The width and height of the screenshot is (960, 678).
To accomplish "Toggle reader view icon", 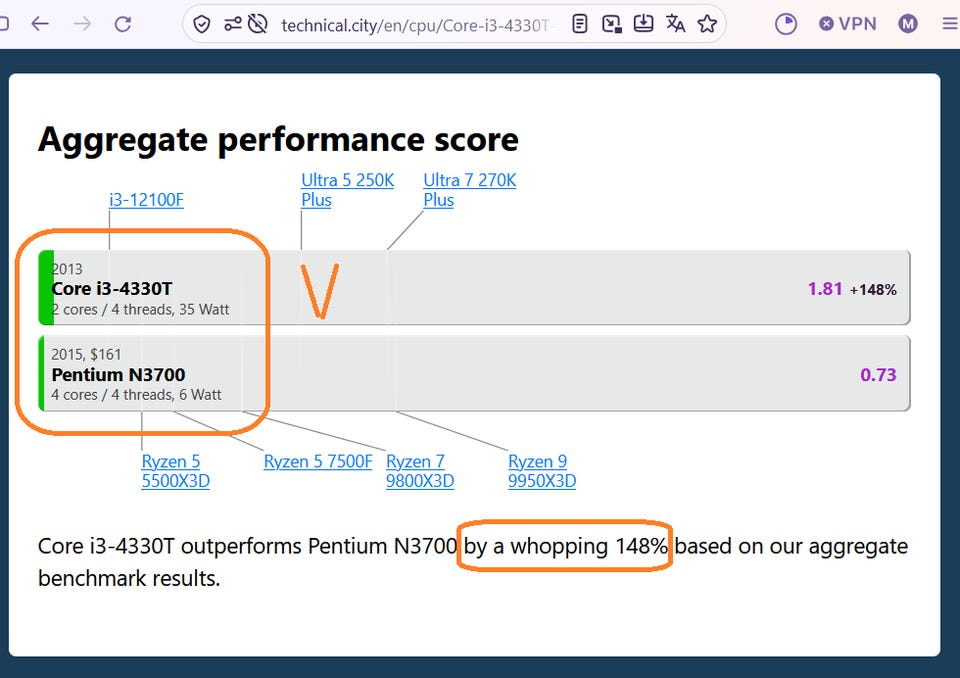I will (579, 24).
